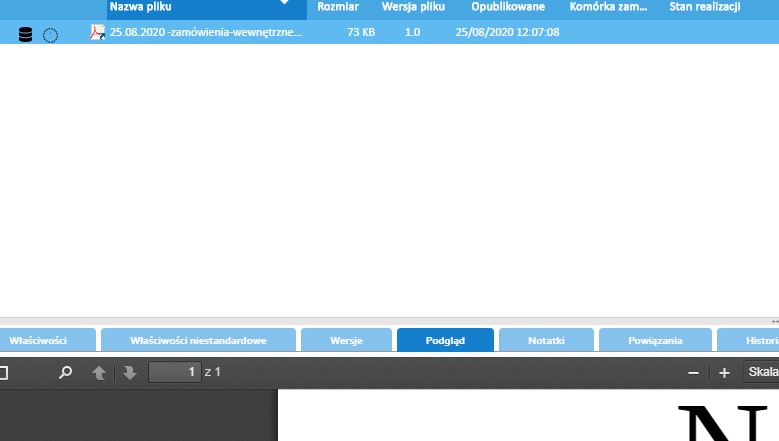The height and width of the screenshot is (441, 779).
Task: Click sort arrow on Nazwa pliku column
Action: pos(285,2)
